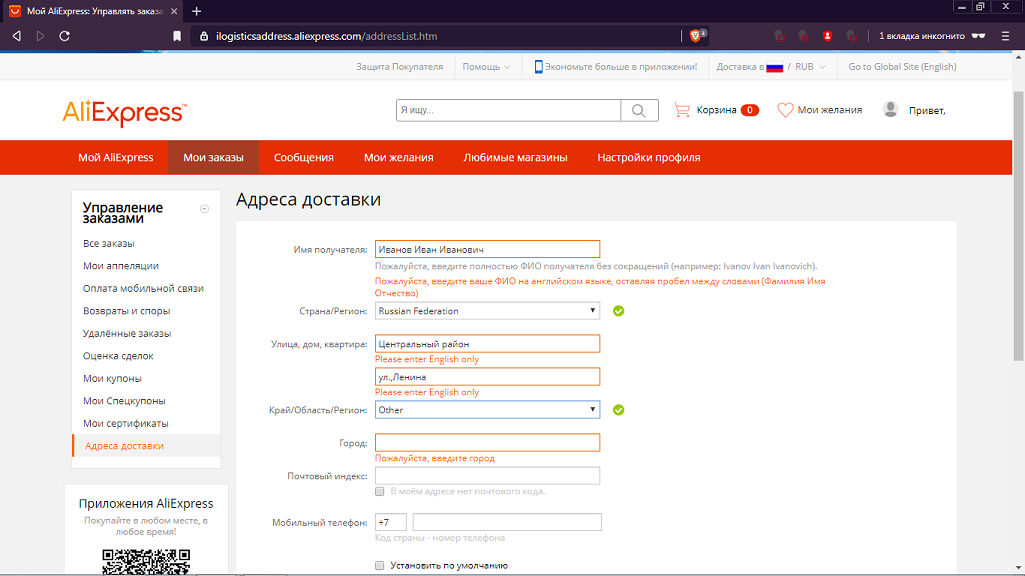
Task: Close the Мой AliExpress browser tab
Action: [174, 11]
